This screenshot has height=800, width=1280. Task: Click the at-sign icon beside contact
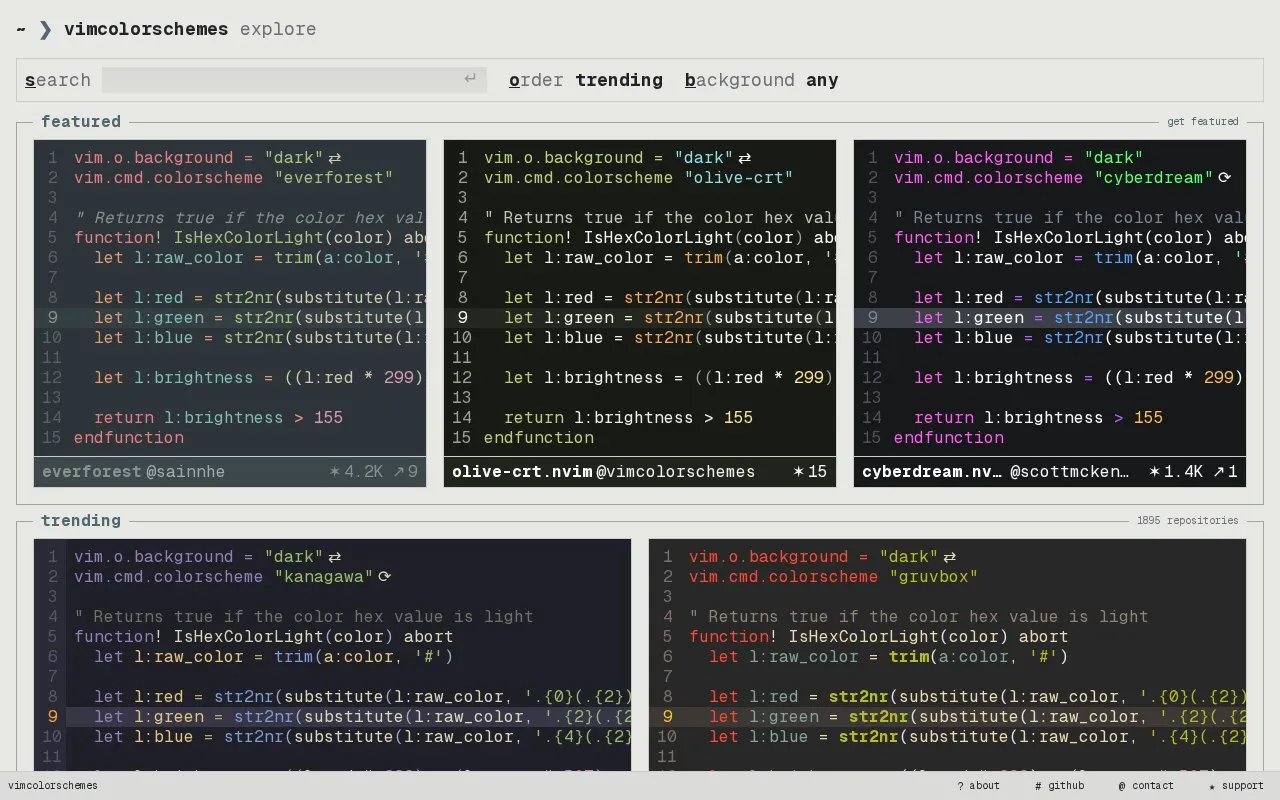click(1122, 786)
